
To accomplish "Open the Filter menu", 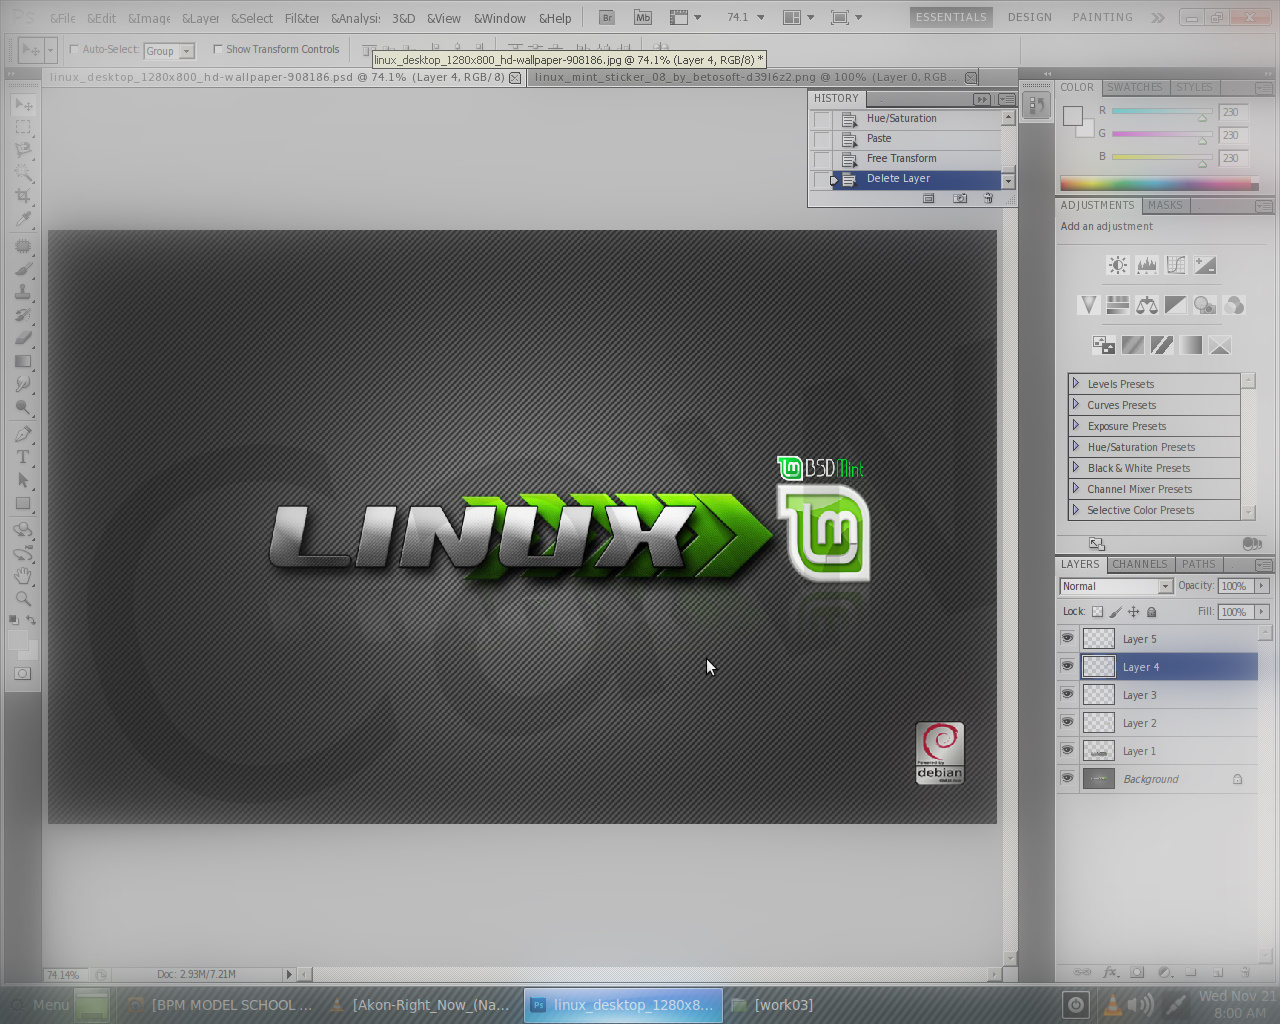I will click(302, 18).
